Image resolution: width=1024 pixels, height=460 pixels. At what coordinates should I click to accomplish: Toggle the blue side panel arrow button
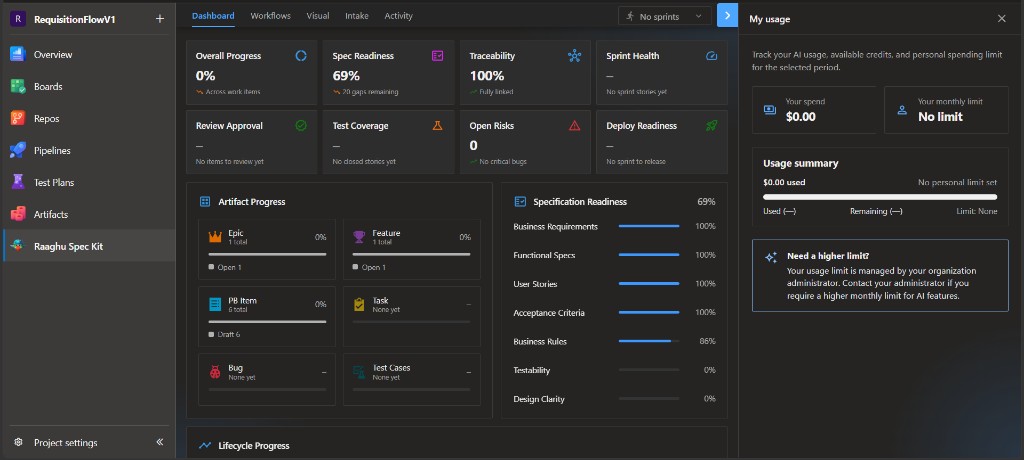click(x=727, y=16)
